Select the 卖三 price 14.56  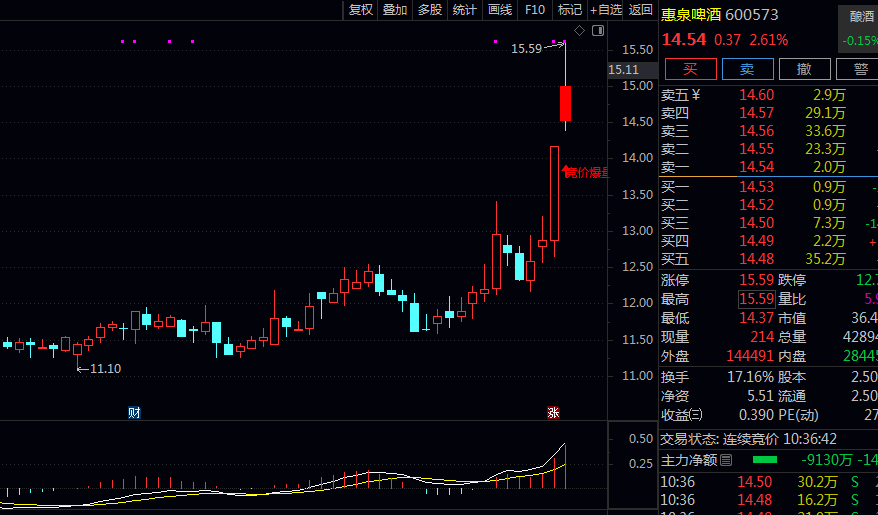pyautogui.click(x=756, y=131)
